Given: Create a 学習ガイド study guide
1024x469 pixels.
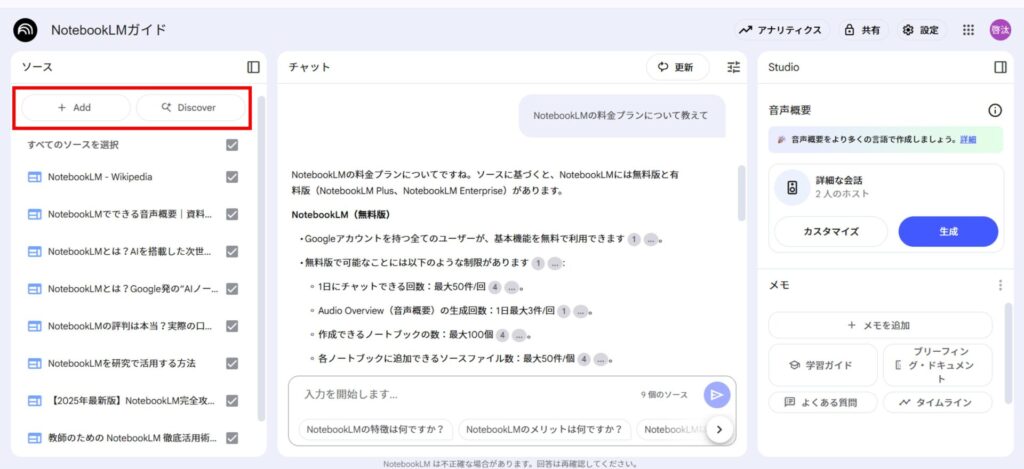Looking at the screenshot, I should point(822,365).
